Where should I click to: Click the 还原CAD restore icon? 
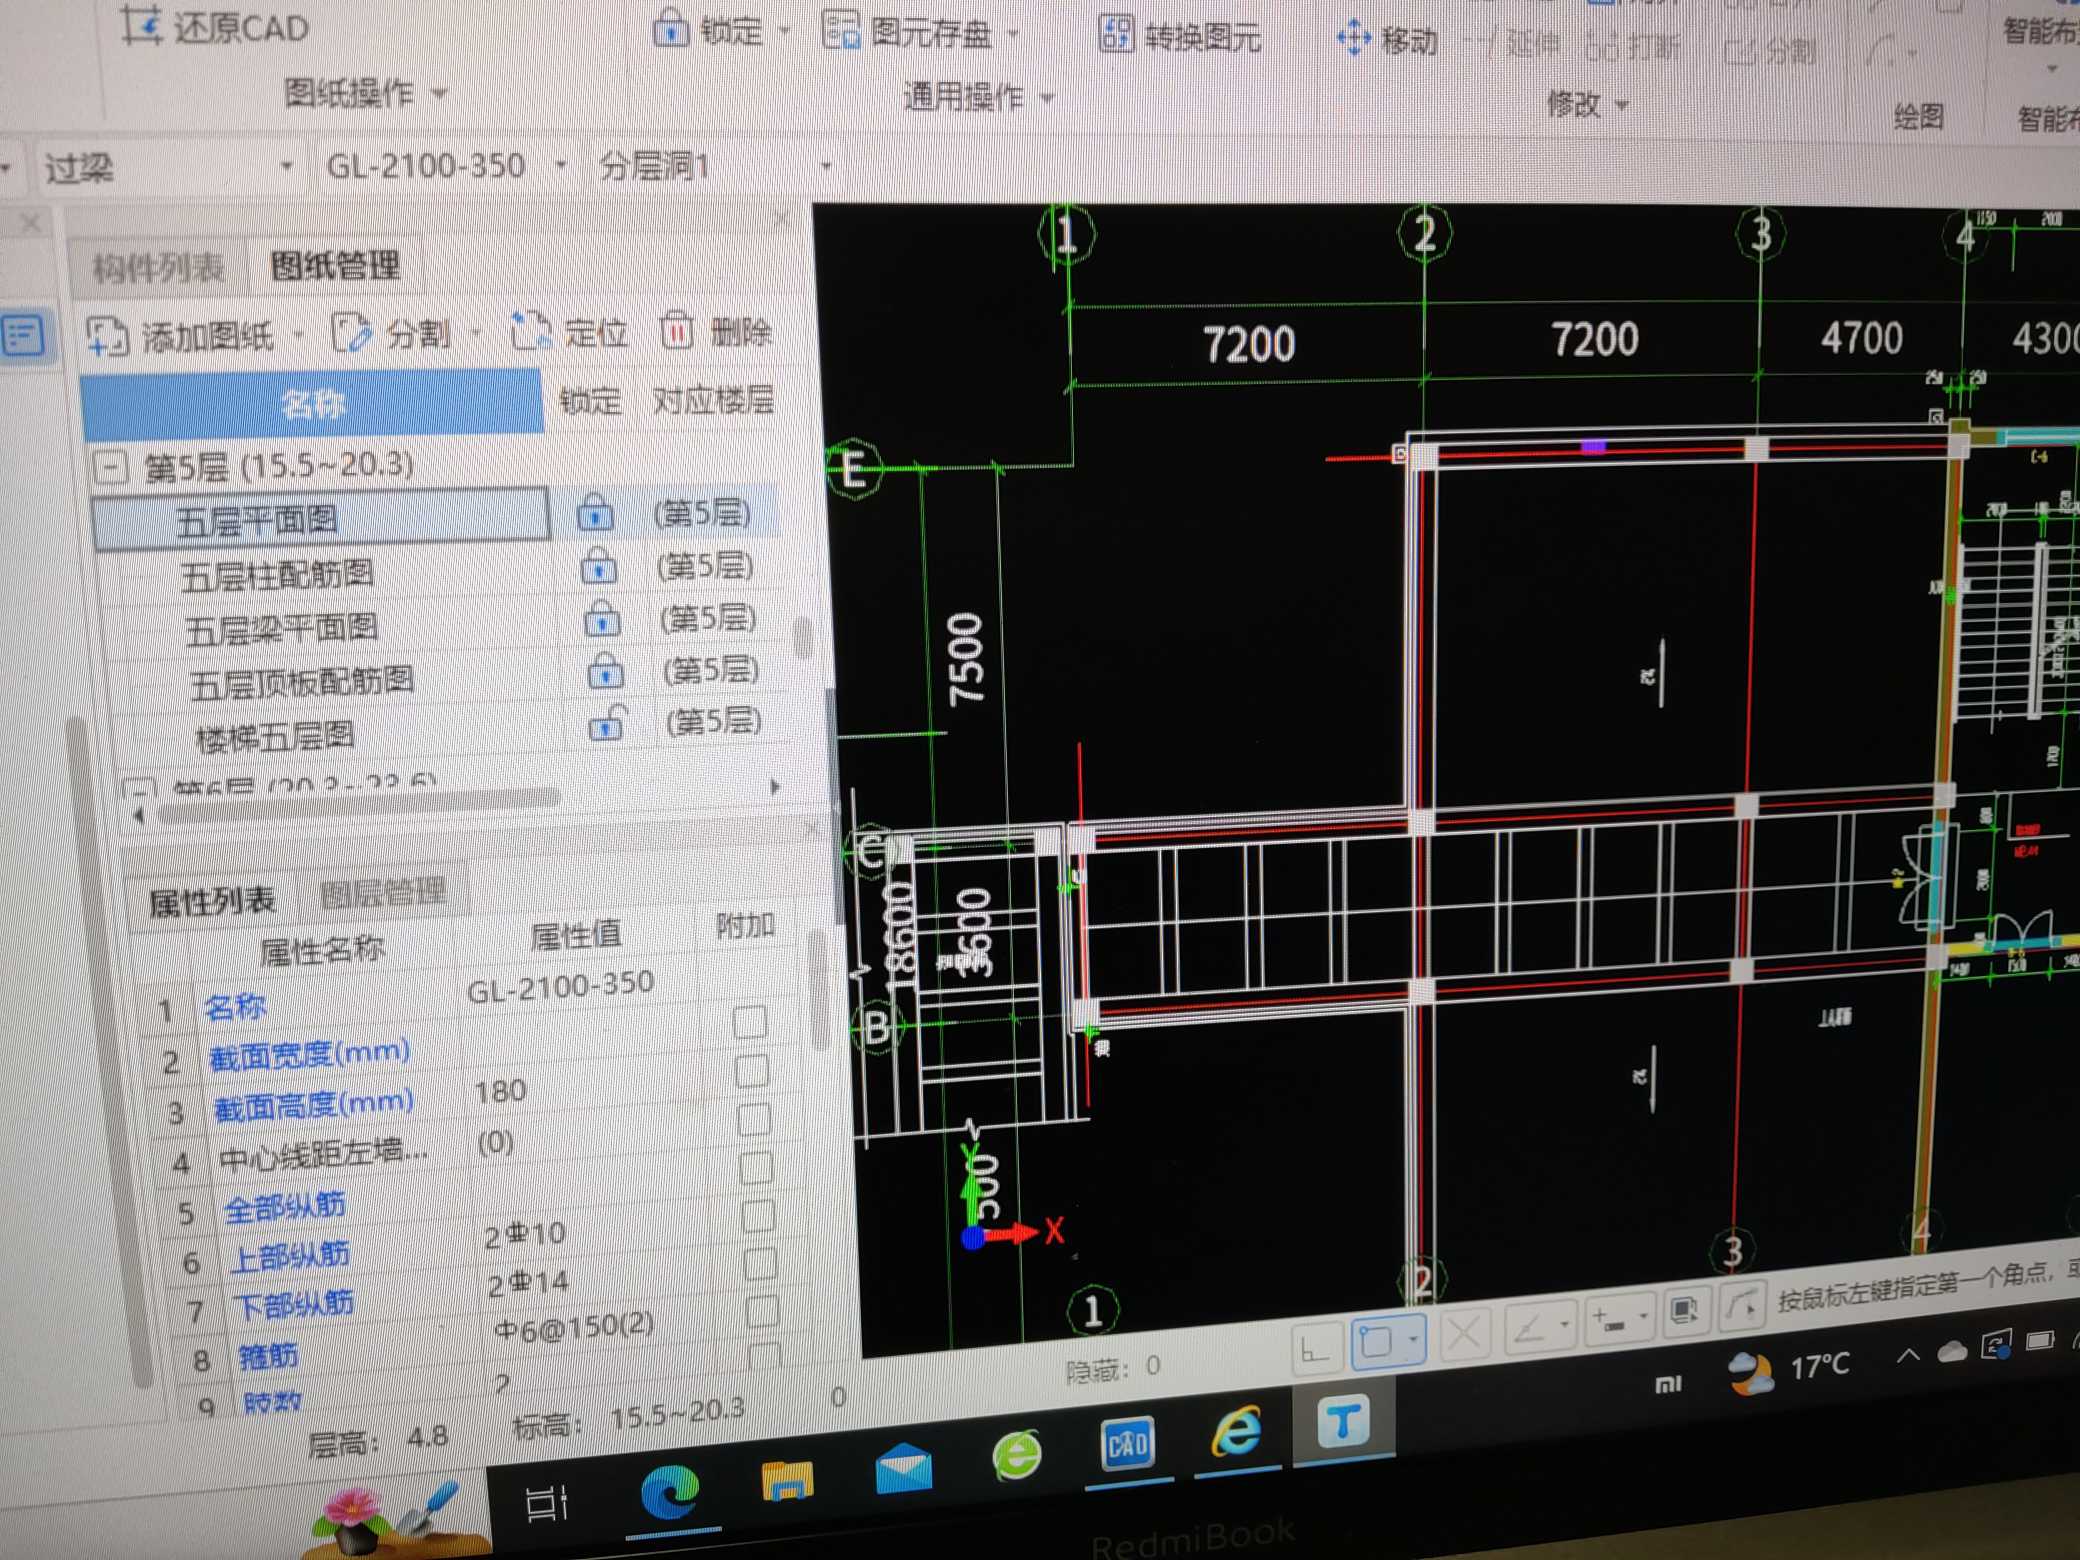point(141,25)
